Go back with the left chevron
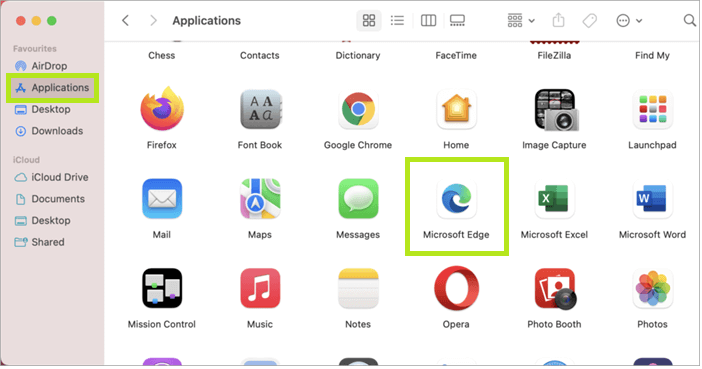 pos(125,20)
